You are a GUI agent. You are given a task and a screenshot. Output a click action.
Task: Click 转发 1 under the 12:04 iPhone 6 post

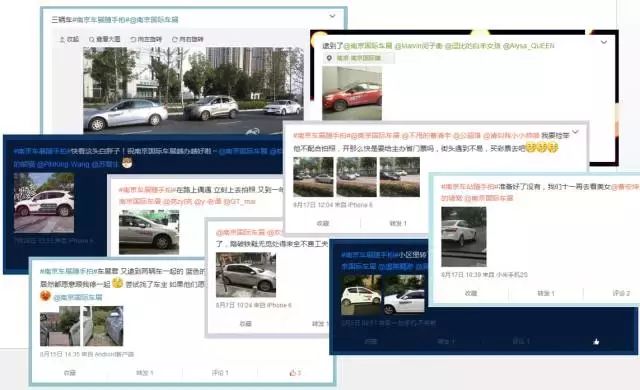(x=398, y=223)
